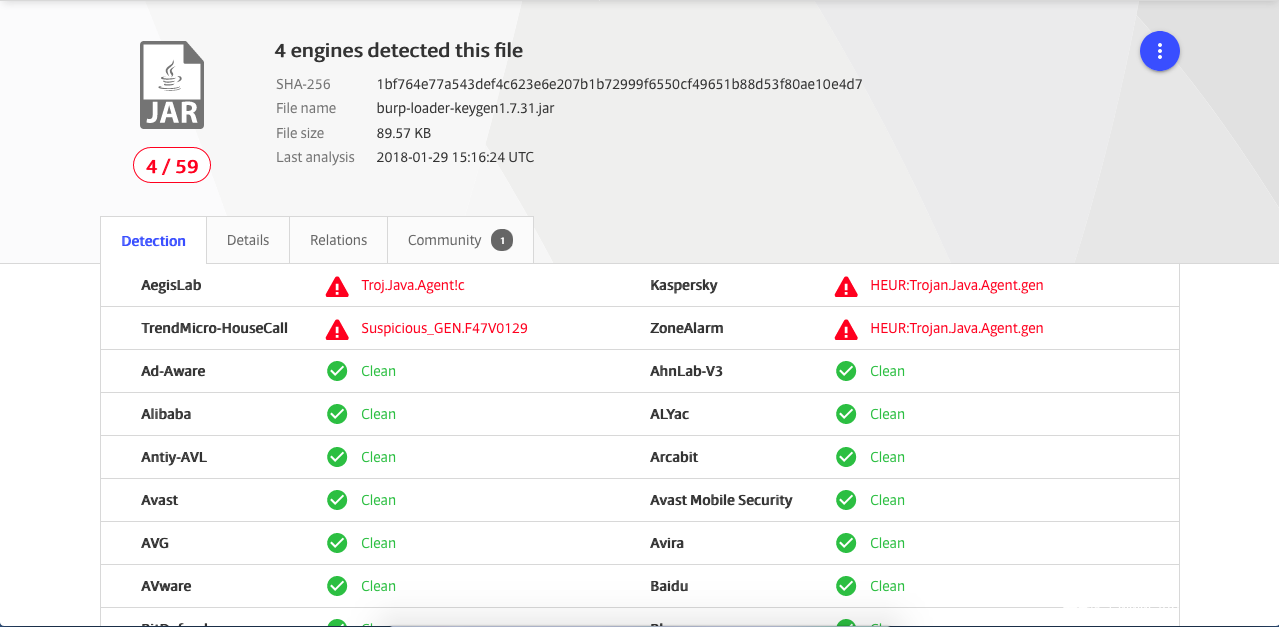Click the green clean icon for Baidu
The width and height of the screenshot is (1279, 627).
[846, 586]
